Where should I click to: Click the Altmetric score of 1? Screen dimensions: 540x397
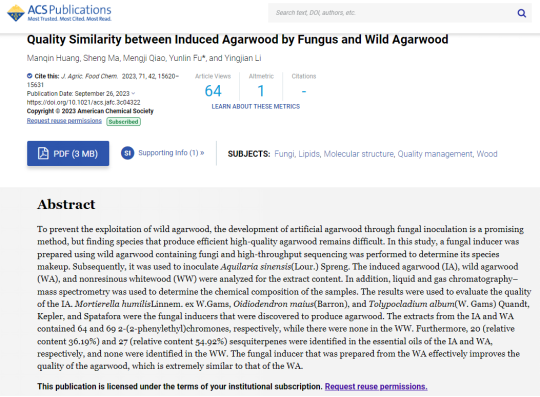[261, 91]
